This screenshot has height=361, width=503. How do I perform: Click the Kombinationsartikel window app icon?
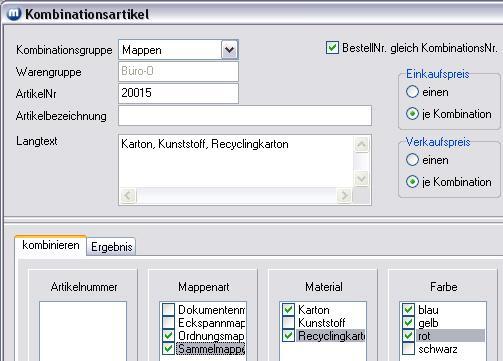(14, 14)
